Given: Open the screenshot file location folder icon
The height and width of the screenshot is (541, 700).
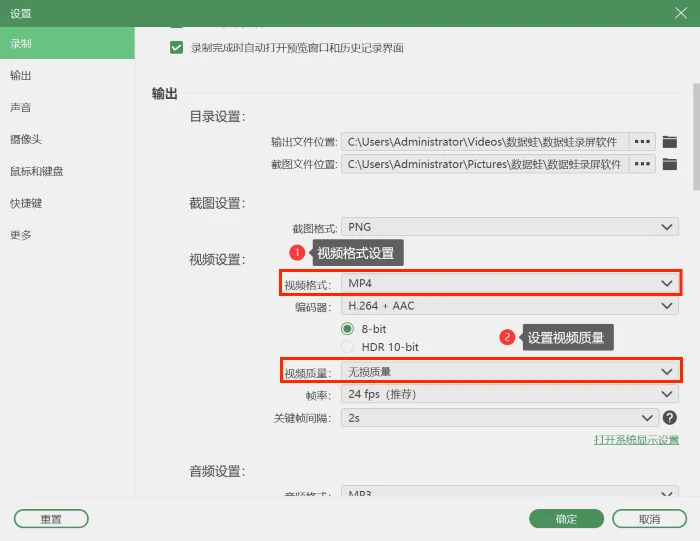Looking at the screenshot, I should point(669,164).
